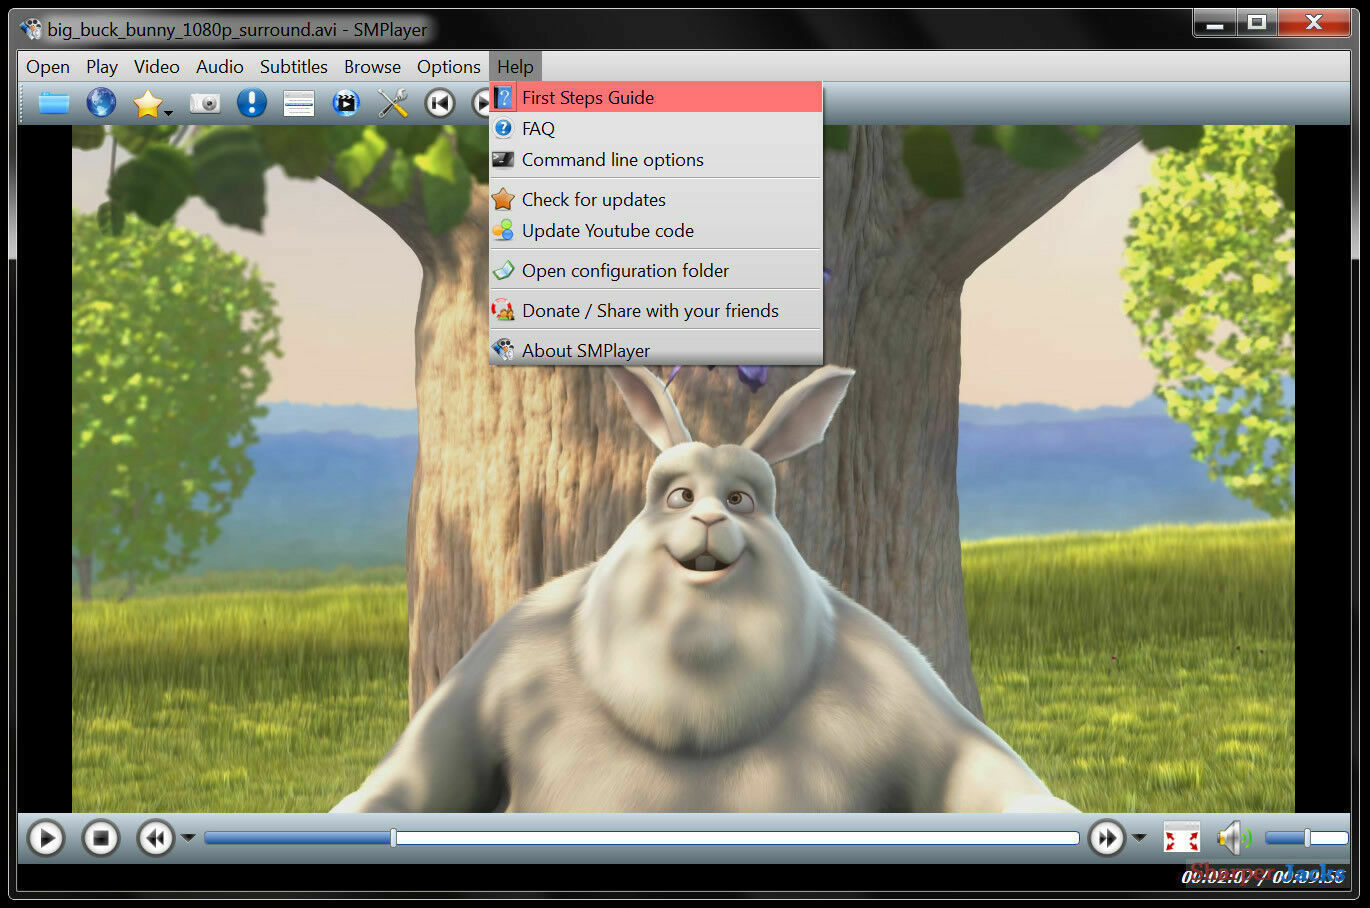Choose About SMPlayer
The width and height of the screenshot is (1370, 908).
pos(656,350)
